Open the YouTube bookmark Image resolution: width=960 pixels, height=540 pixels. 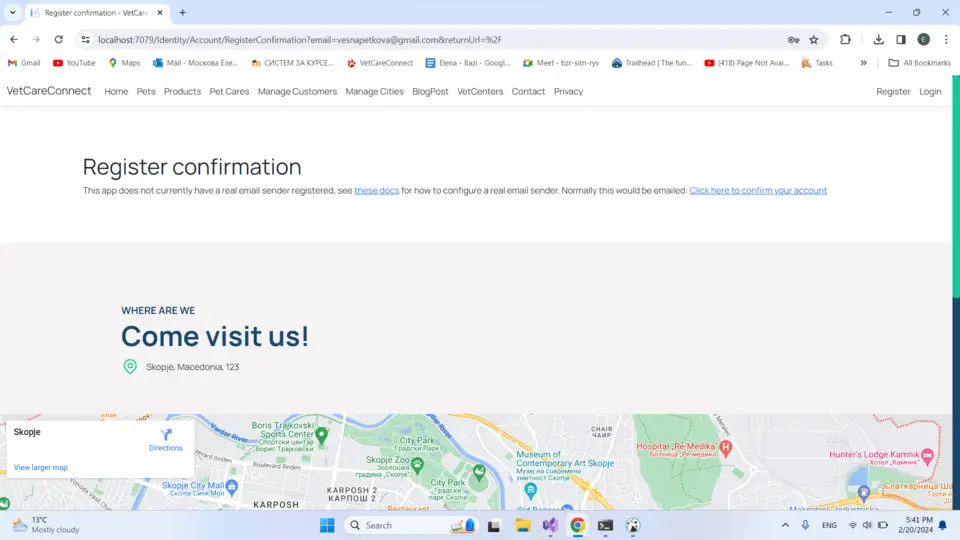[x=74, y=63]
